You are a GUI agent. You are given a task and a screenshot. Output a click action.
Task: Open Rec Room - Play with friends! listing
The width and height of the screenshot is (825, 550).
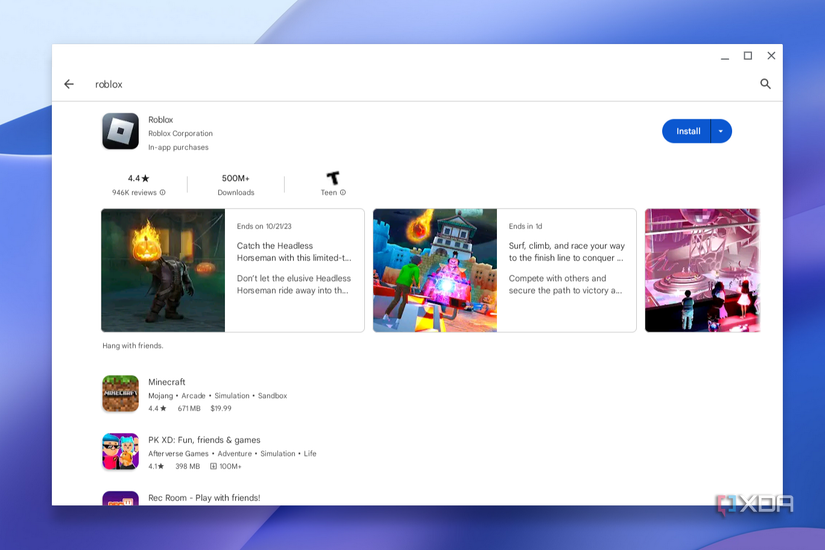click(204, 498)
